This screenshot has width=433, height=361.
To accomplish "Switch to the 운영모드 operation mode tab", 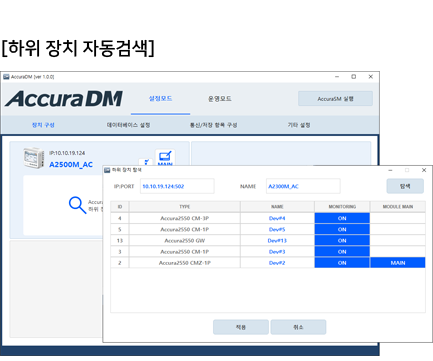I will tap(220, 99).
